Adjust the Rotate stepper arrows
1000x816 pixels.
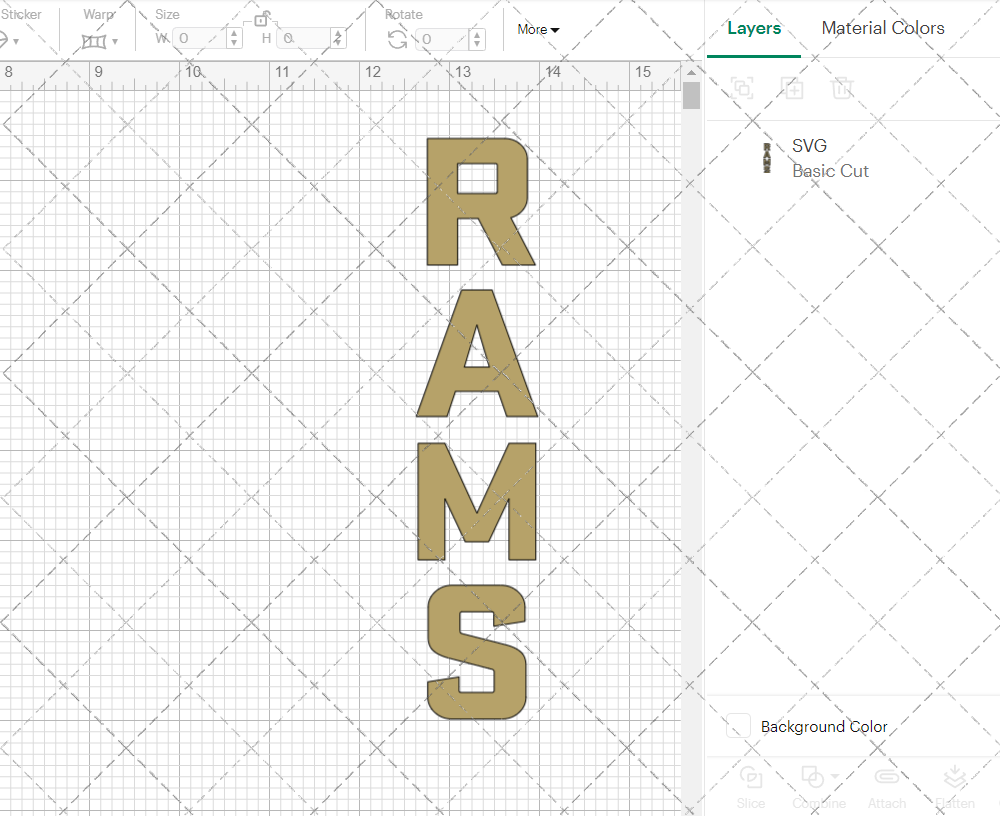pos(477,39)
